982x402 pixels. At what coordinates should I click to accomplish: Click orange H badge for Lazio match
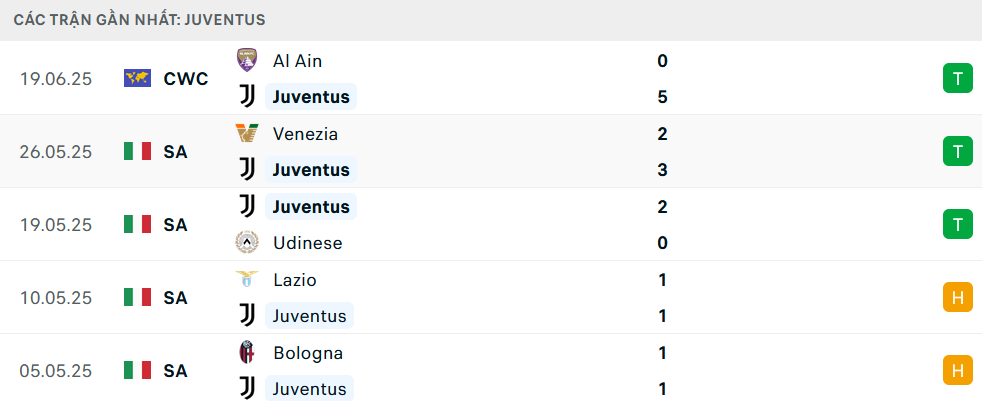click(x=957, y=297)
